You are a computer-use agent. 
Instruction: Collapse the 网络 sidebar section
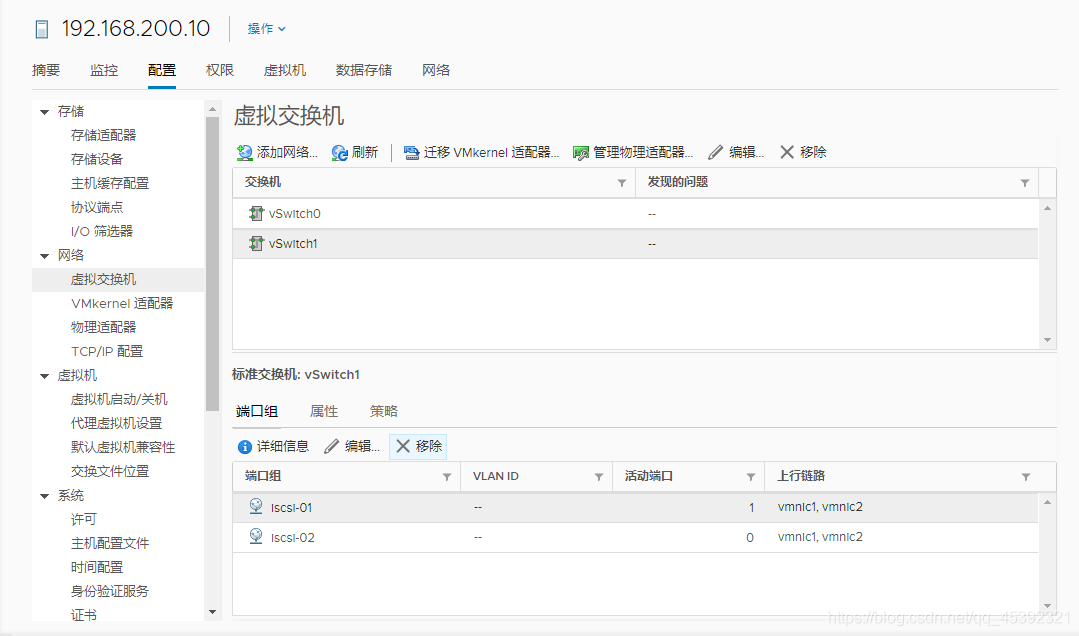[x=45, y=256]
